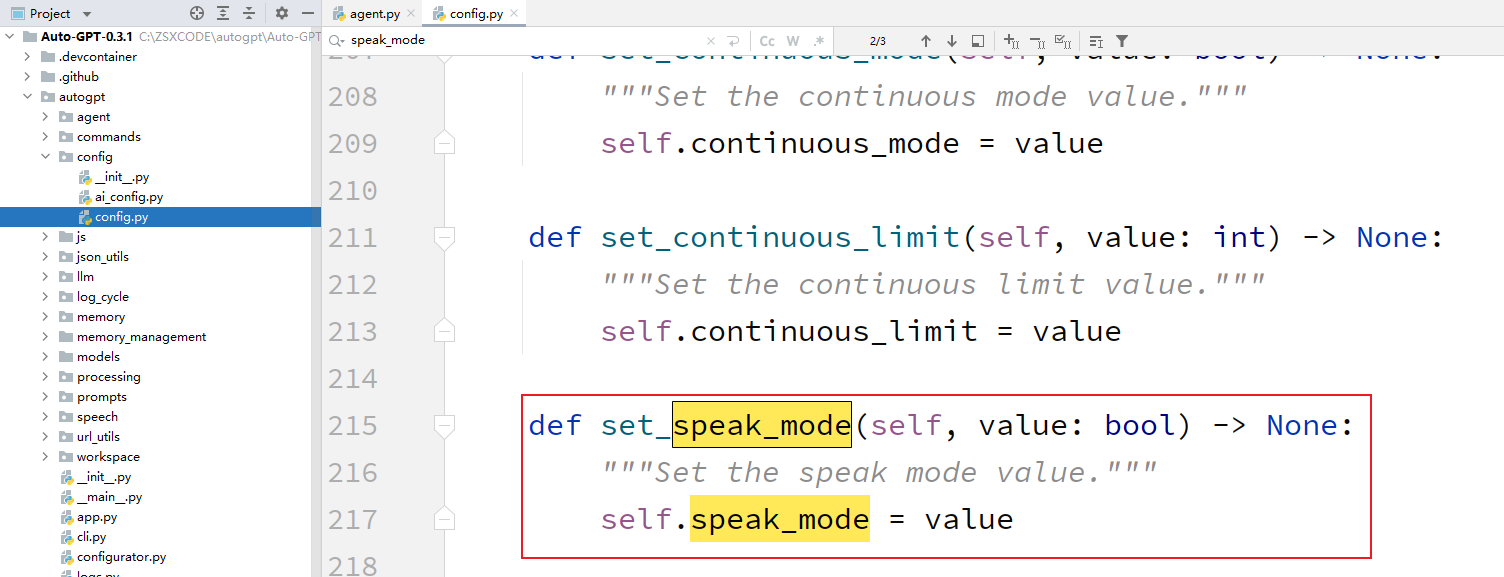The height and width of the screenshot is (577, 1504).
Task: Click the speak_mode search input field
Action: pos(525,41)
